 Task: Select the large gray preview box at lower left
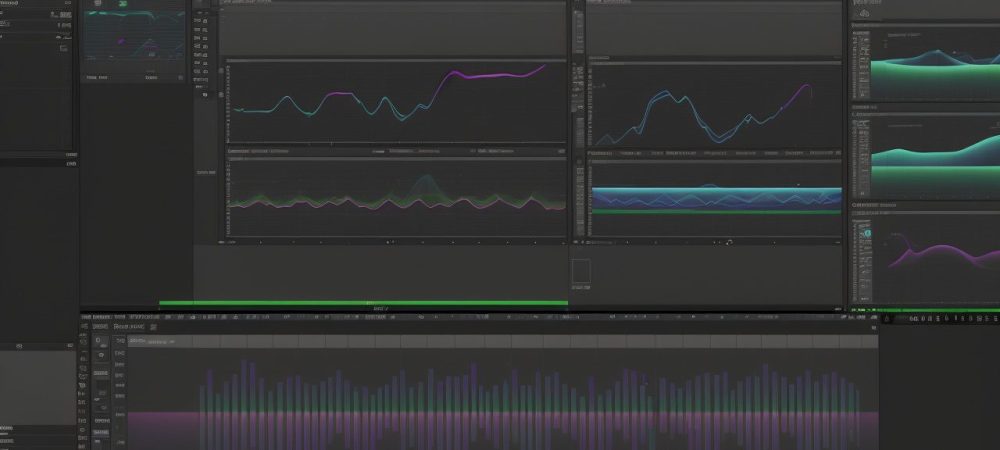(38, 388)
